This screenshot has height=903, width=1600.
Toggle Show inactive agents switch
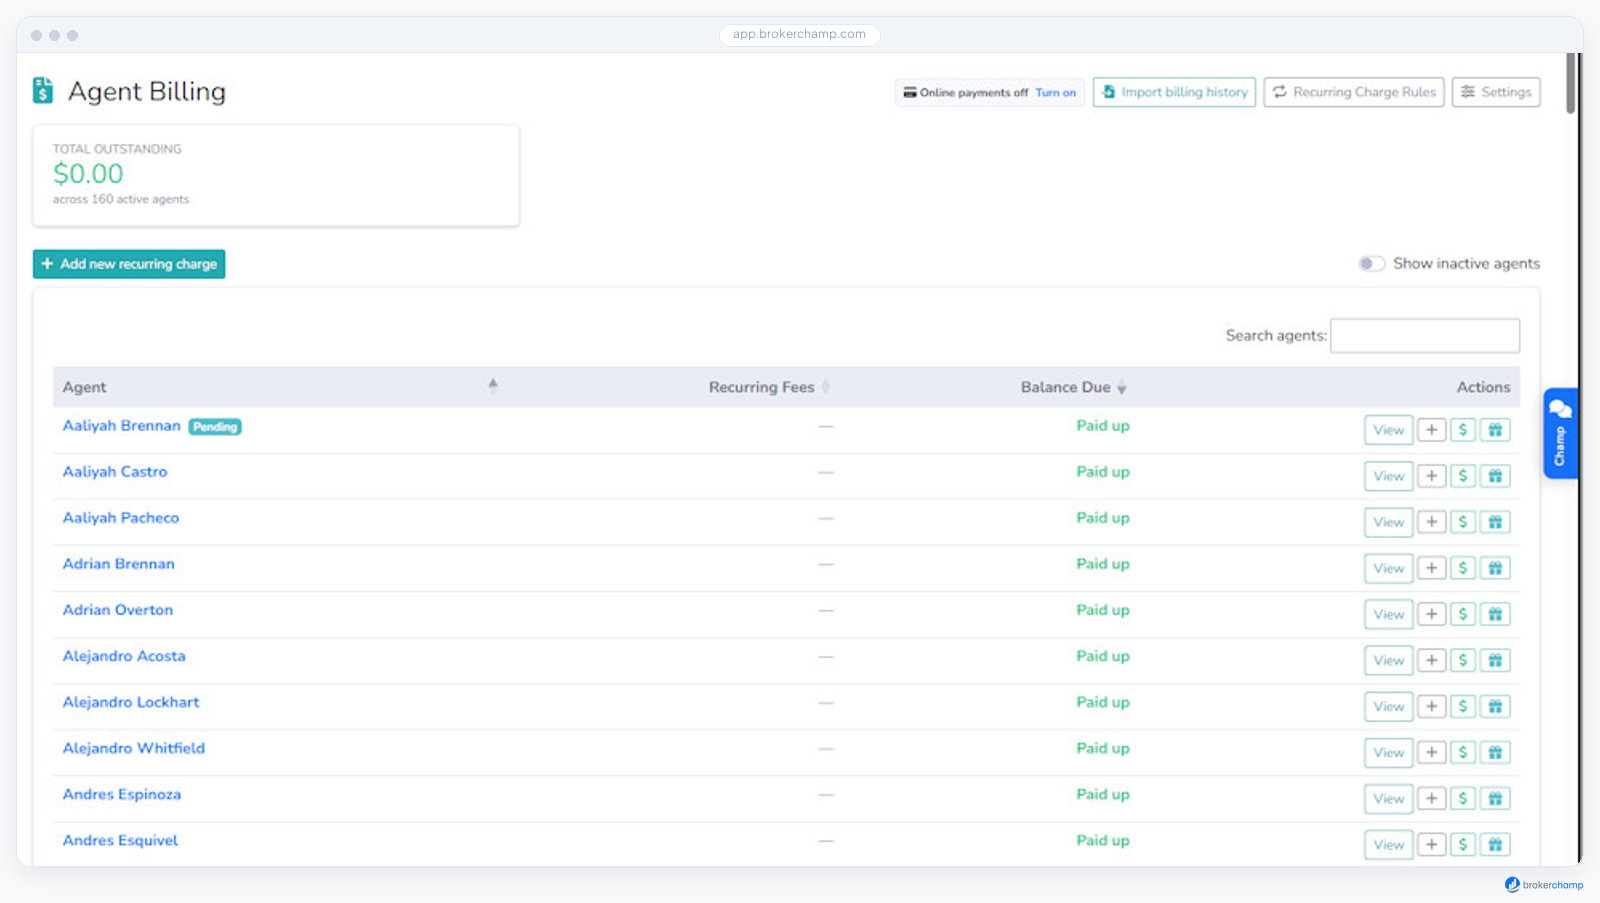1371,264
